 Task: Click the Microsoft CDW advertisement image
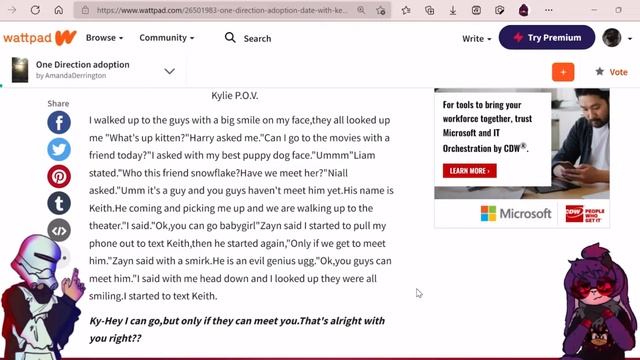pyautogui.click(x=522, y=158)
